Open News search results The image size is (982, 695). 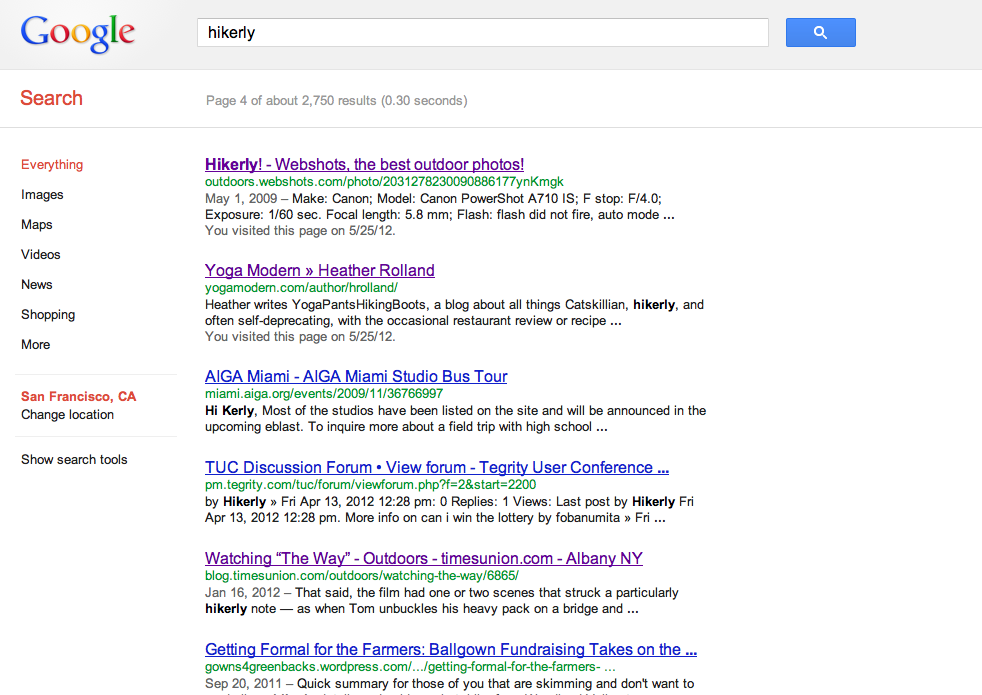[x=37, y=285]
